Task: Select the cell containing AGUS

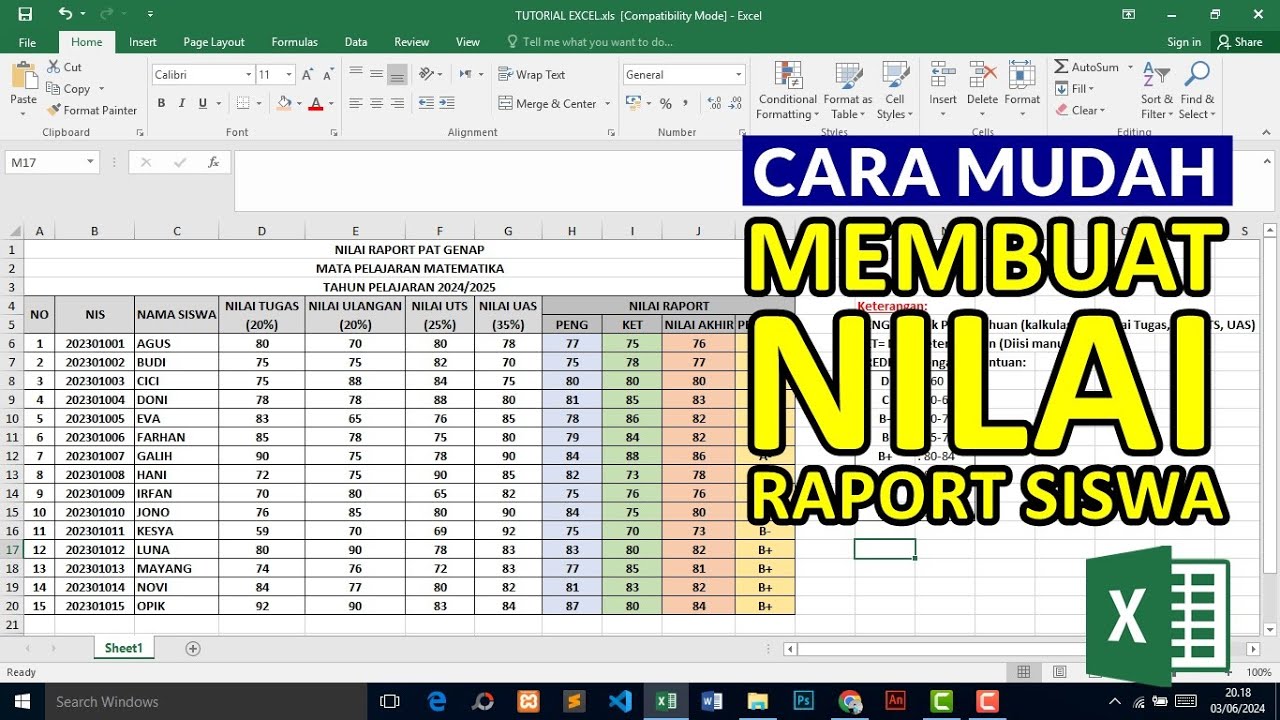Action: click(177, 343)
